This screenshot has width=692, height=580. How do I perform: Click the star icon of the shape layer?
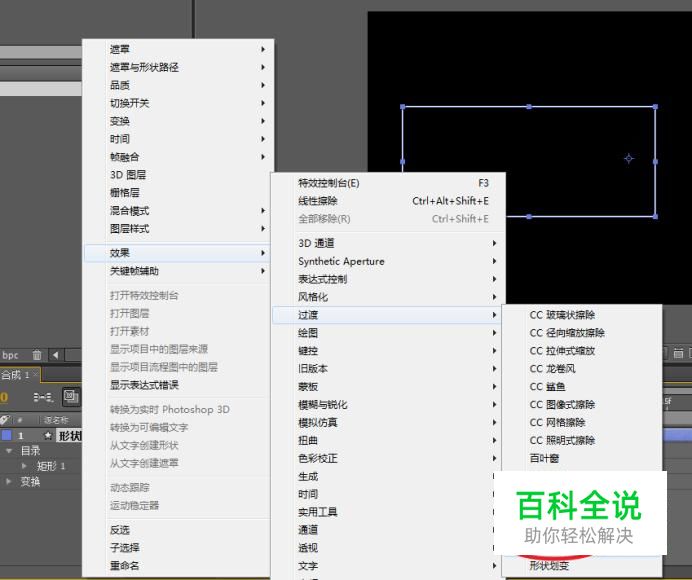pyautogui.click(x=48, y=436)
